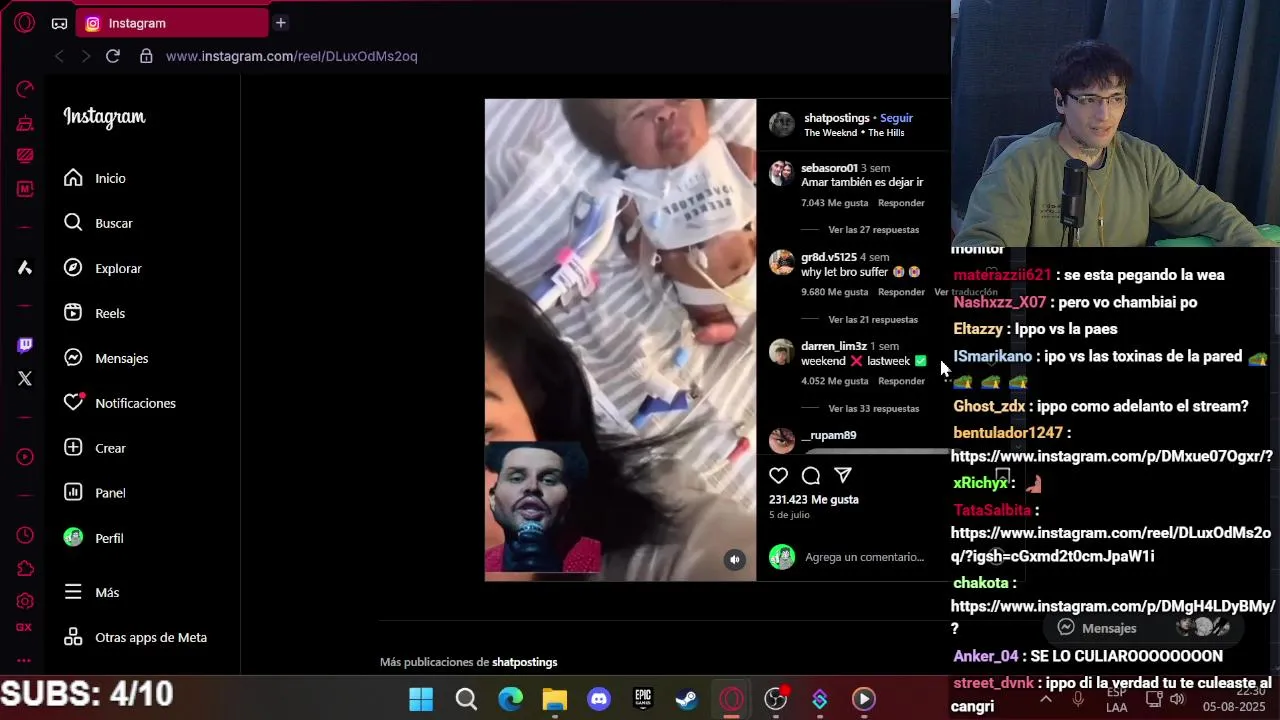Click Crear plus icon in sidebar
The image size is (1280, 720).
pos(73,448)
